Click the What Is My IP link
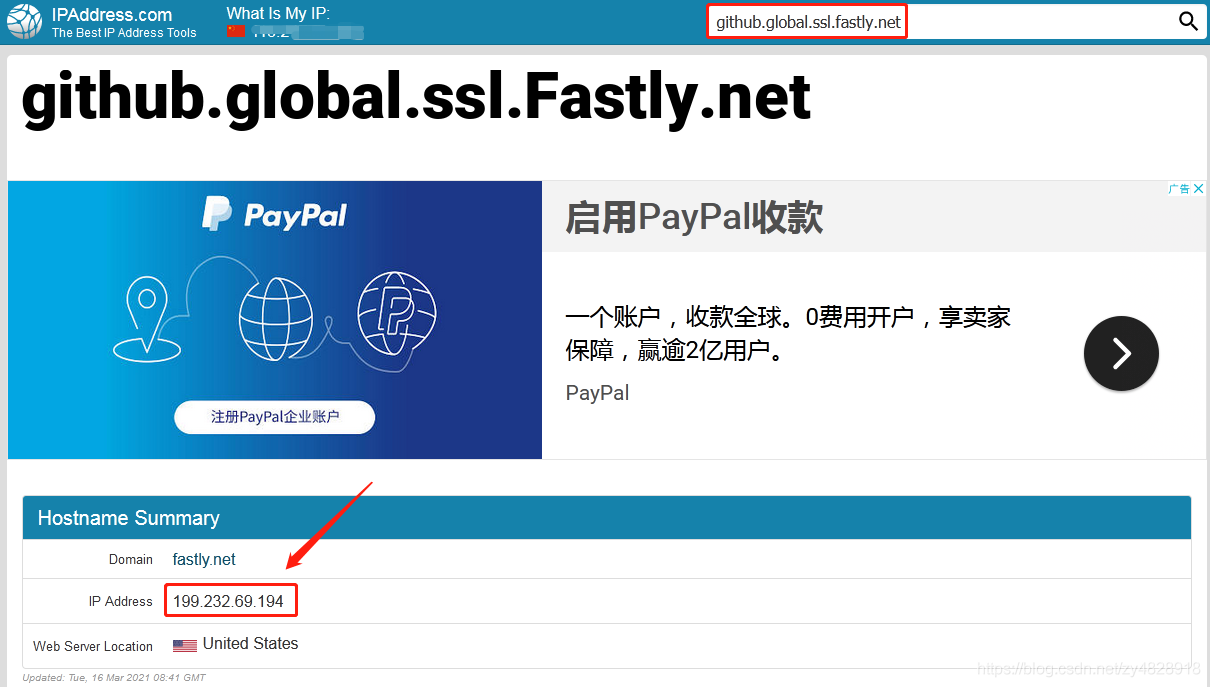The image size is (1210, 687). click(x=278, y=13)
